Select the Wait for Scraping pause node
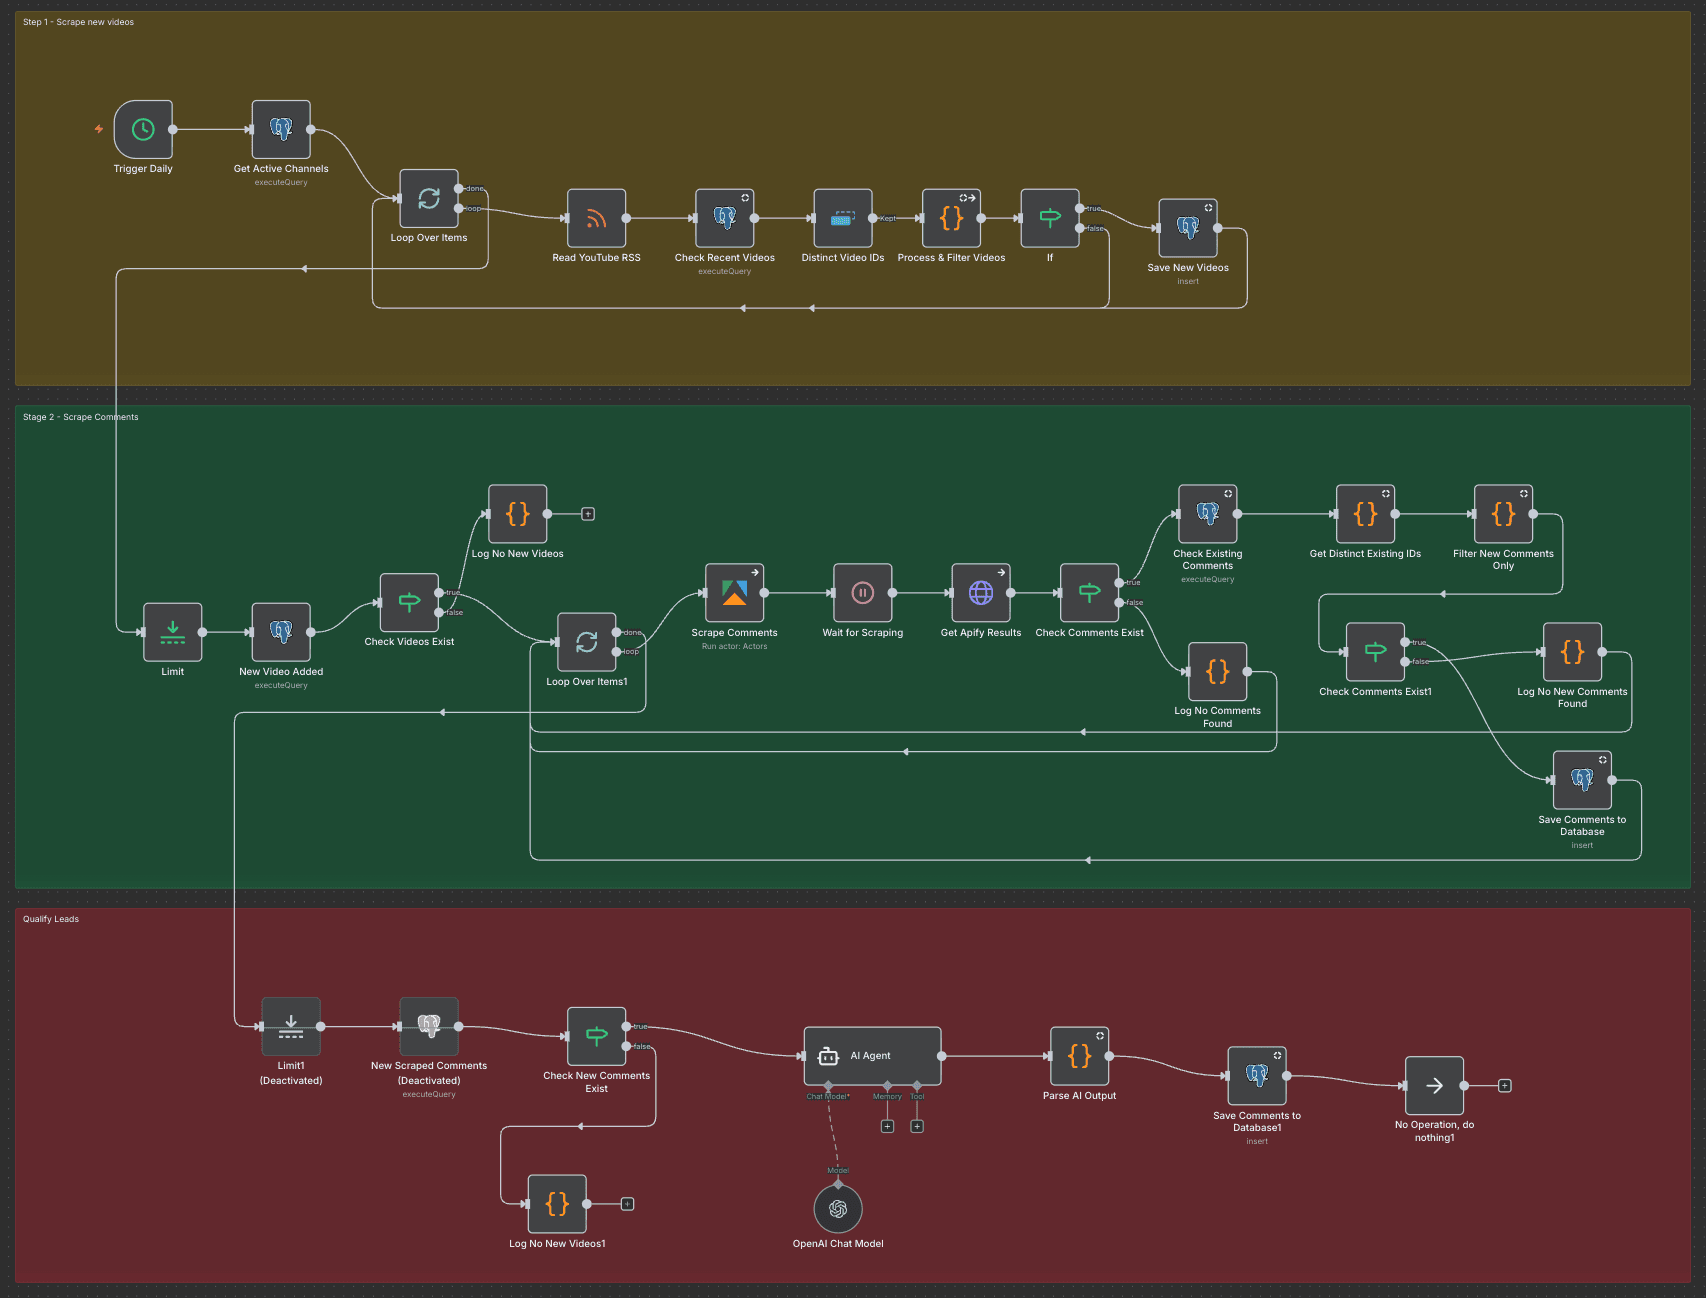 pos(861,592)
